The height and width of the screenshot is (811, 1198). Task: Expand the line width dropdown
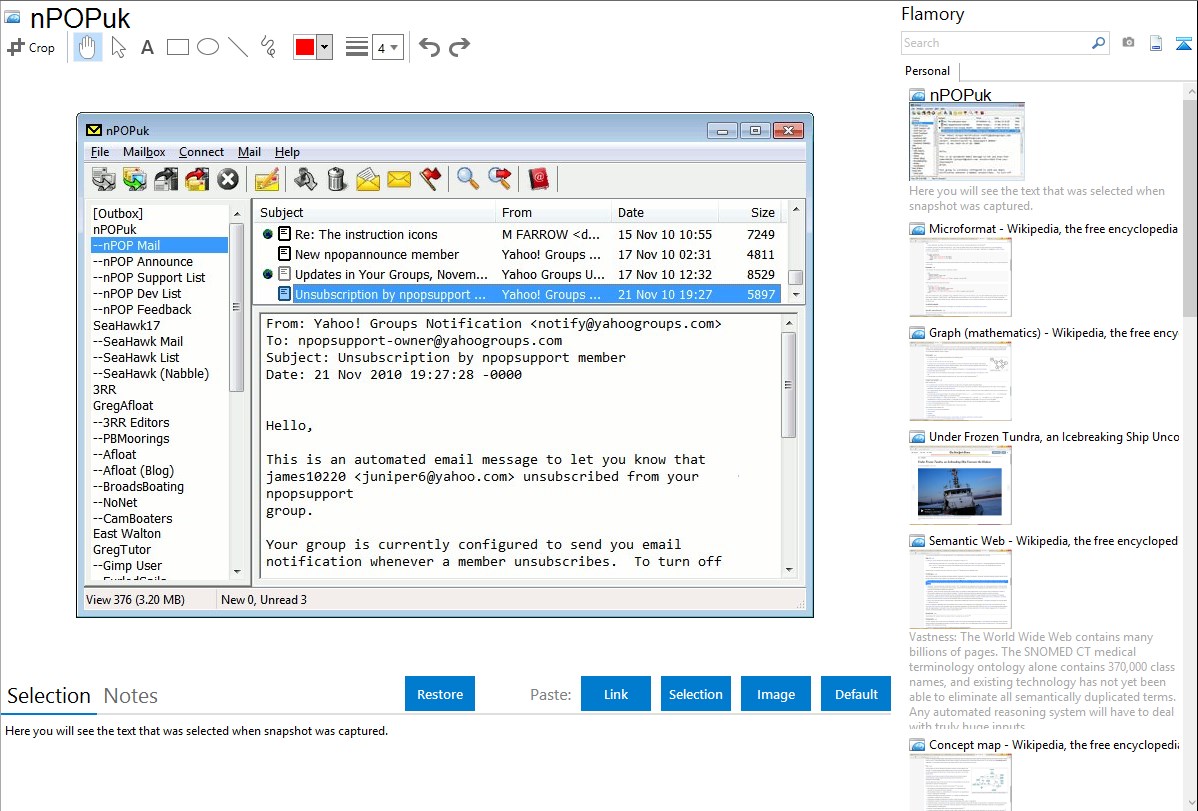pos(387,47)
